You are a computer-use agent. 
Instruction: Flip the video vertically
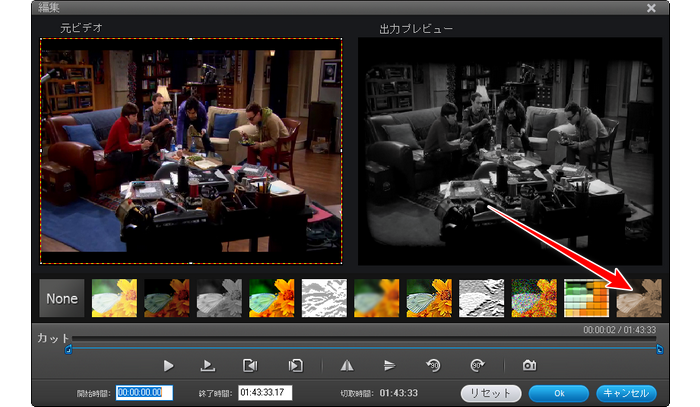click(390, 366)
